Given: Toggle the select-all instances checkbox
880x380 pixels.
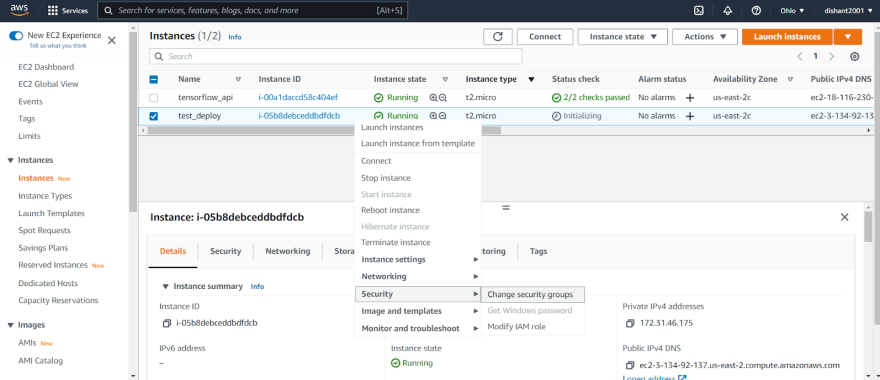Looking at the screenshot, I should (154, 80).
